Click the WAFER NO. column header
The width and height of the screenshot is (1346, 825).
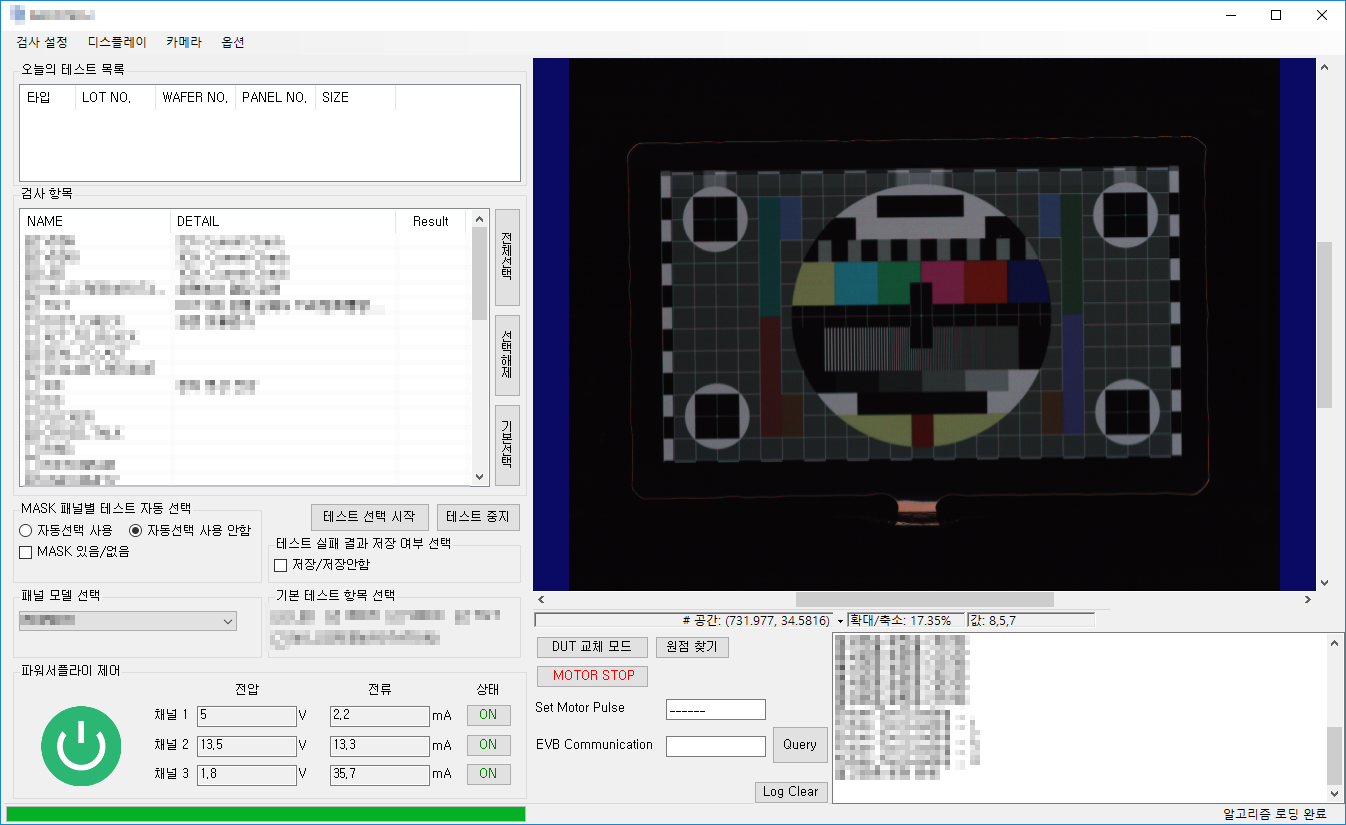tap(195, 98)
